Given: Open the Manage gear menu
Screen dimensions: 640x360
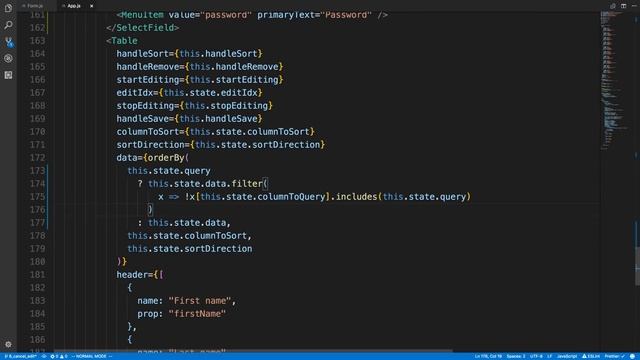Looking at the screenshot, I should [x=8, y=344].
